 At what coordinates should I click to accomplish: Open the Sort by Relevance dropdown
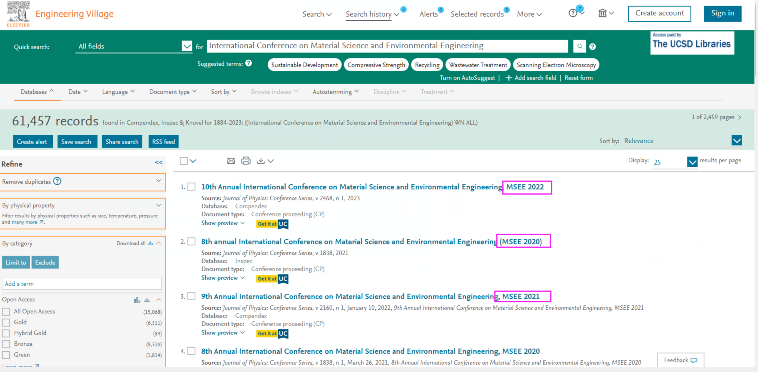coord(737,141)
